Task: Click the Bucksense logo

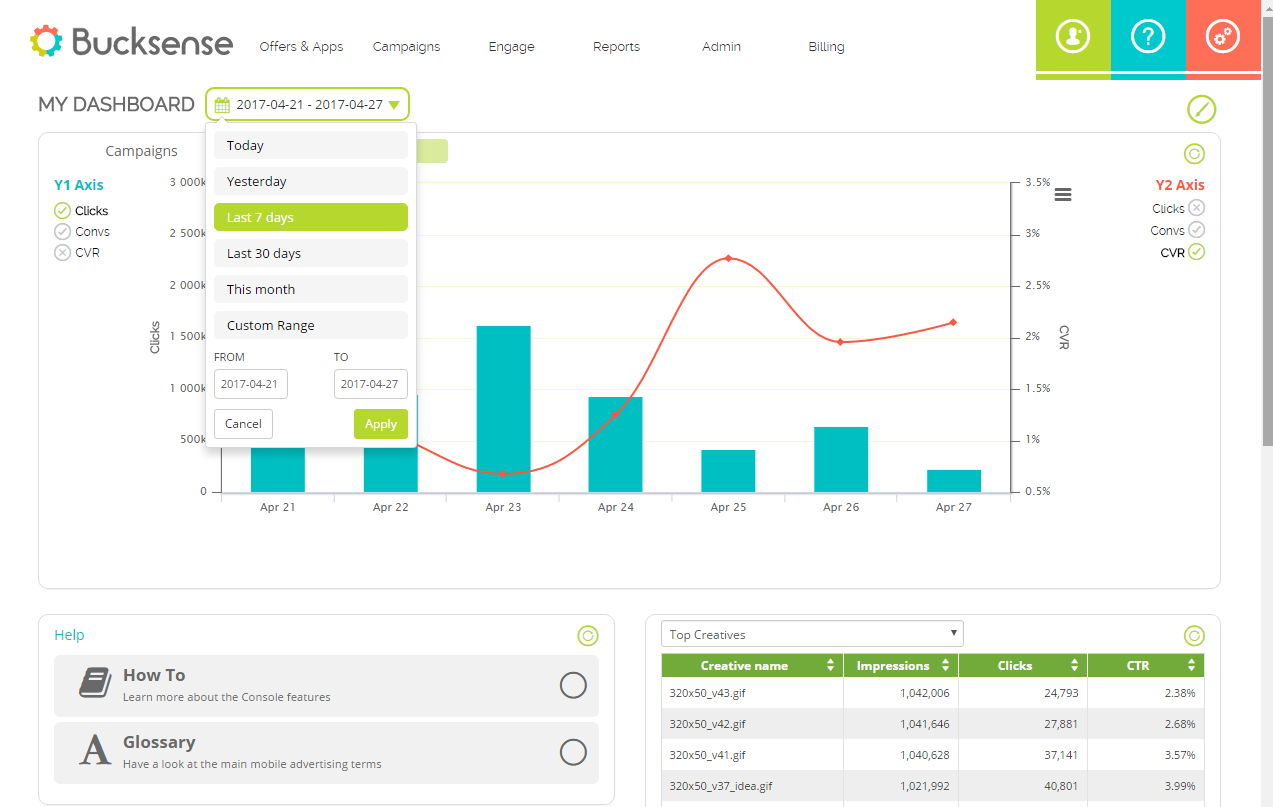Action: tap(131, 42)
